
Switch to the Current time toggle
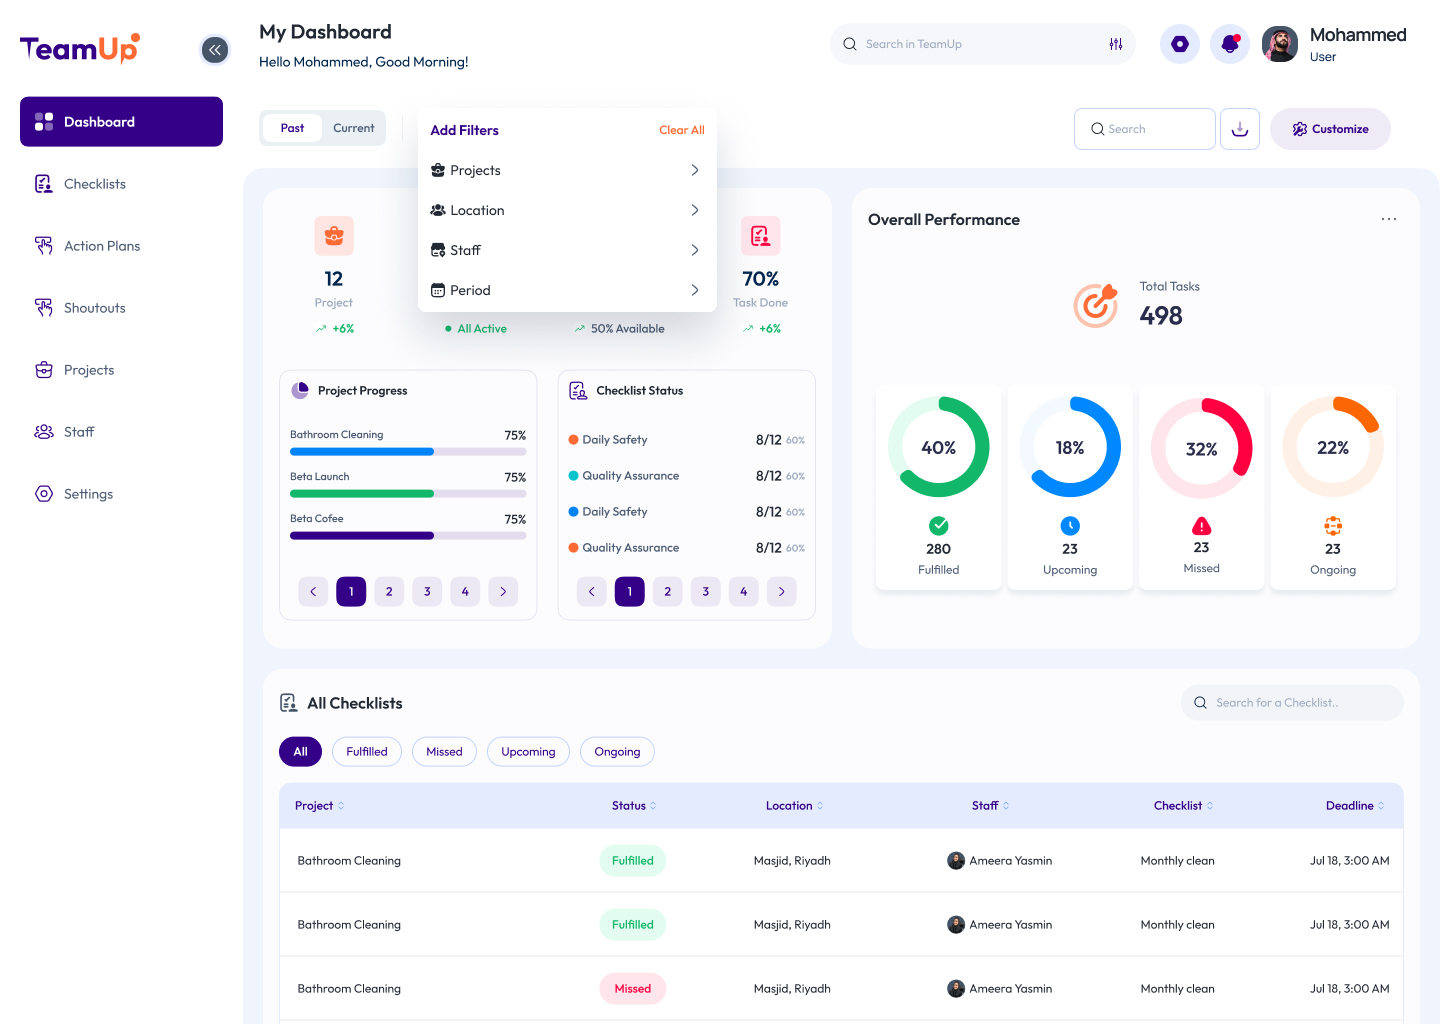point(353,128)
